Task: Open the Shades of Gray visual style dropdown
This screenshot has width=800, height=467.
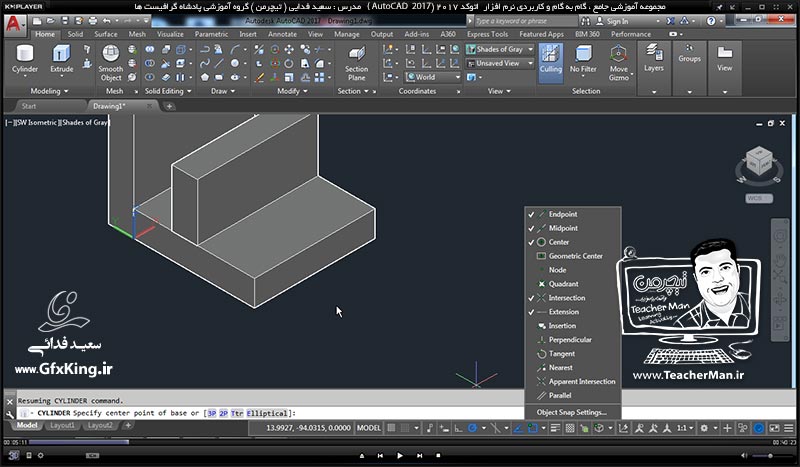Action: (500, 50)
